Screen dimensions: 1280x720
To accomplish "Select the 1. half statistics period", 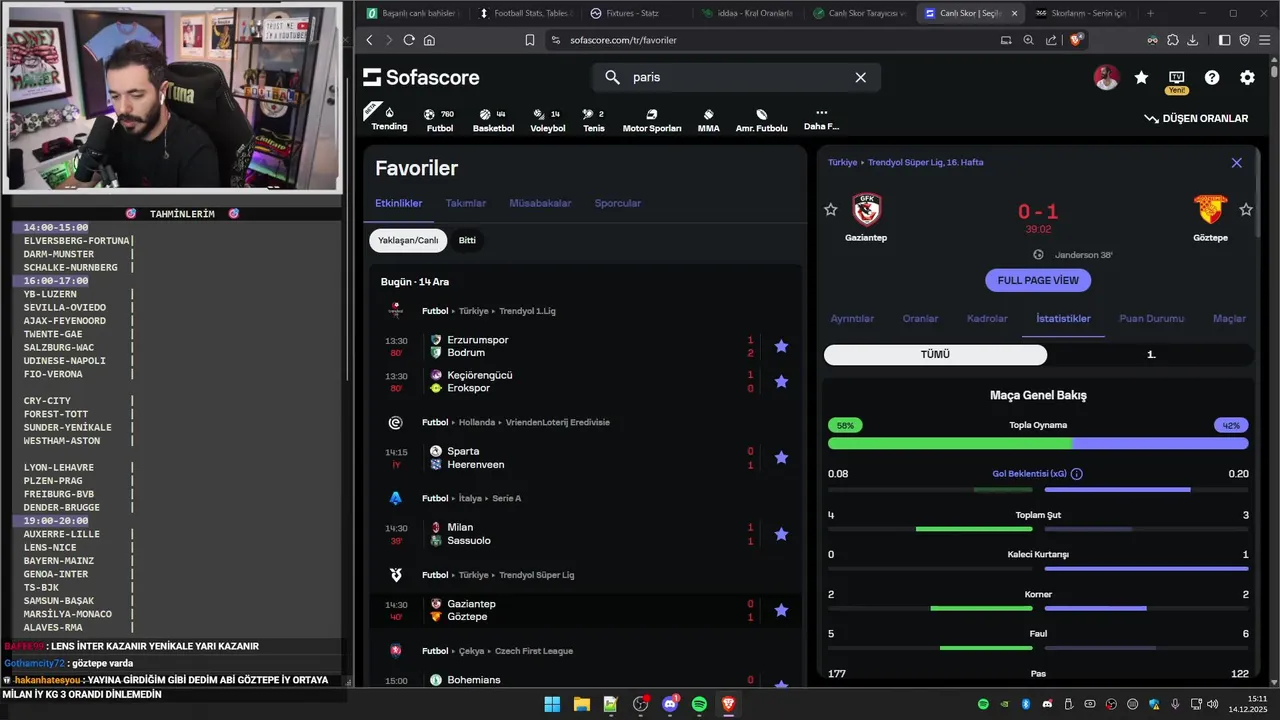I will 1151,355.
